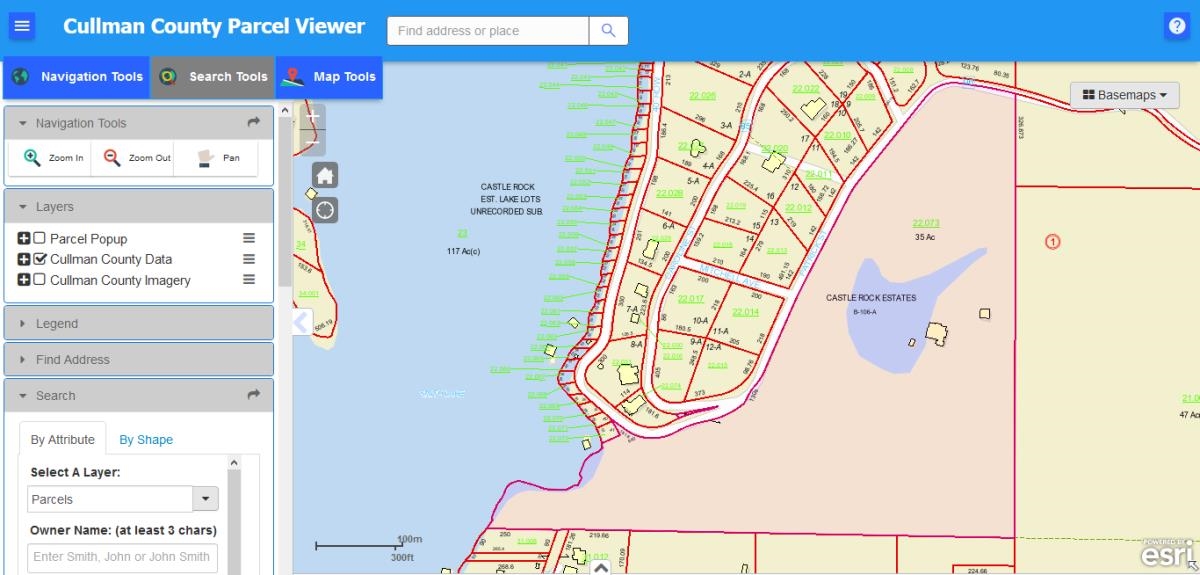
Task: Open the hamburger menu in header
Action: 22,26
